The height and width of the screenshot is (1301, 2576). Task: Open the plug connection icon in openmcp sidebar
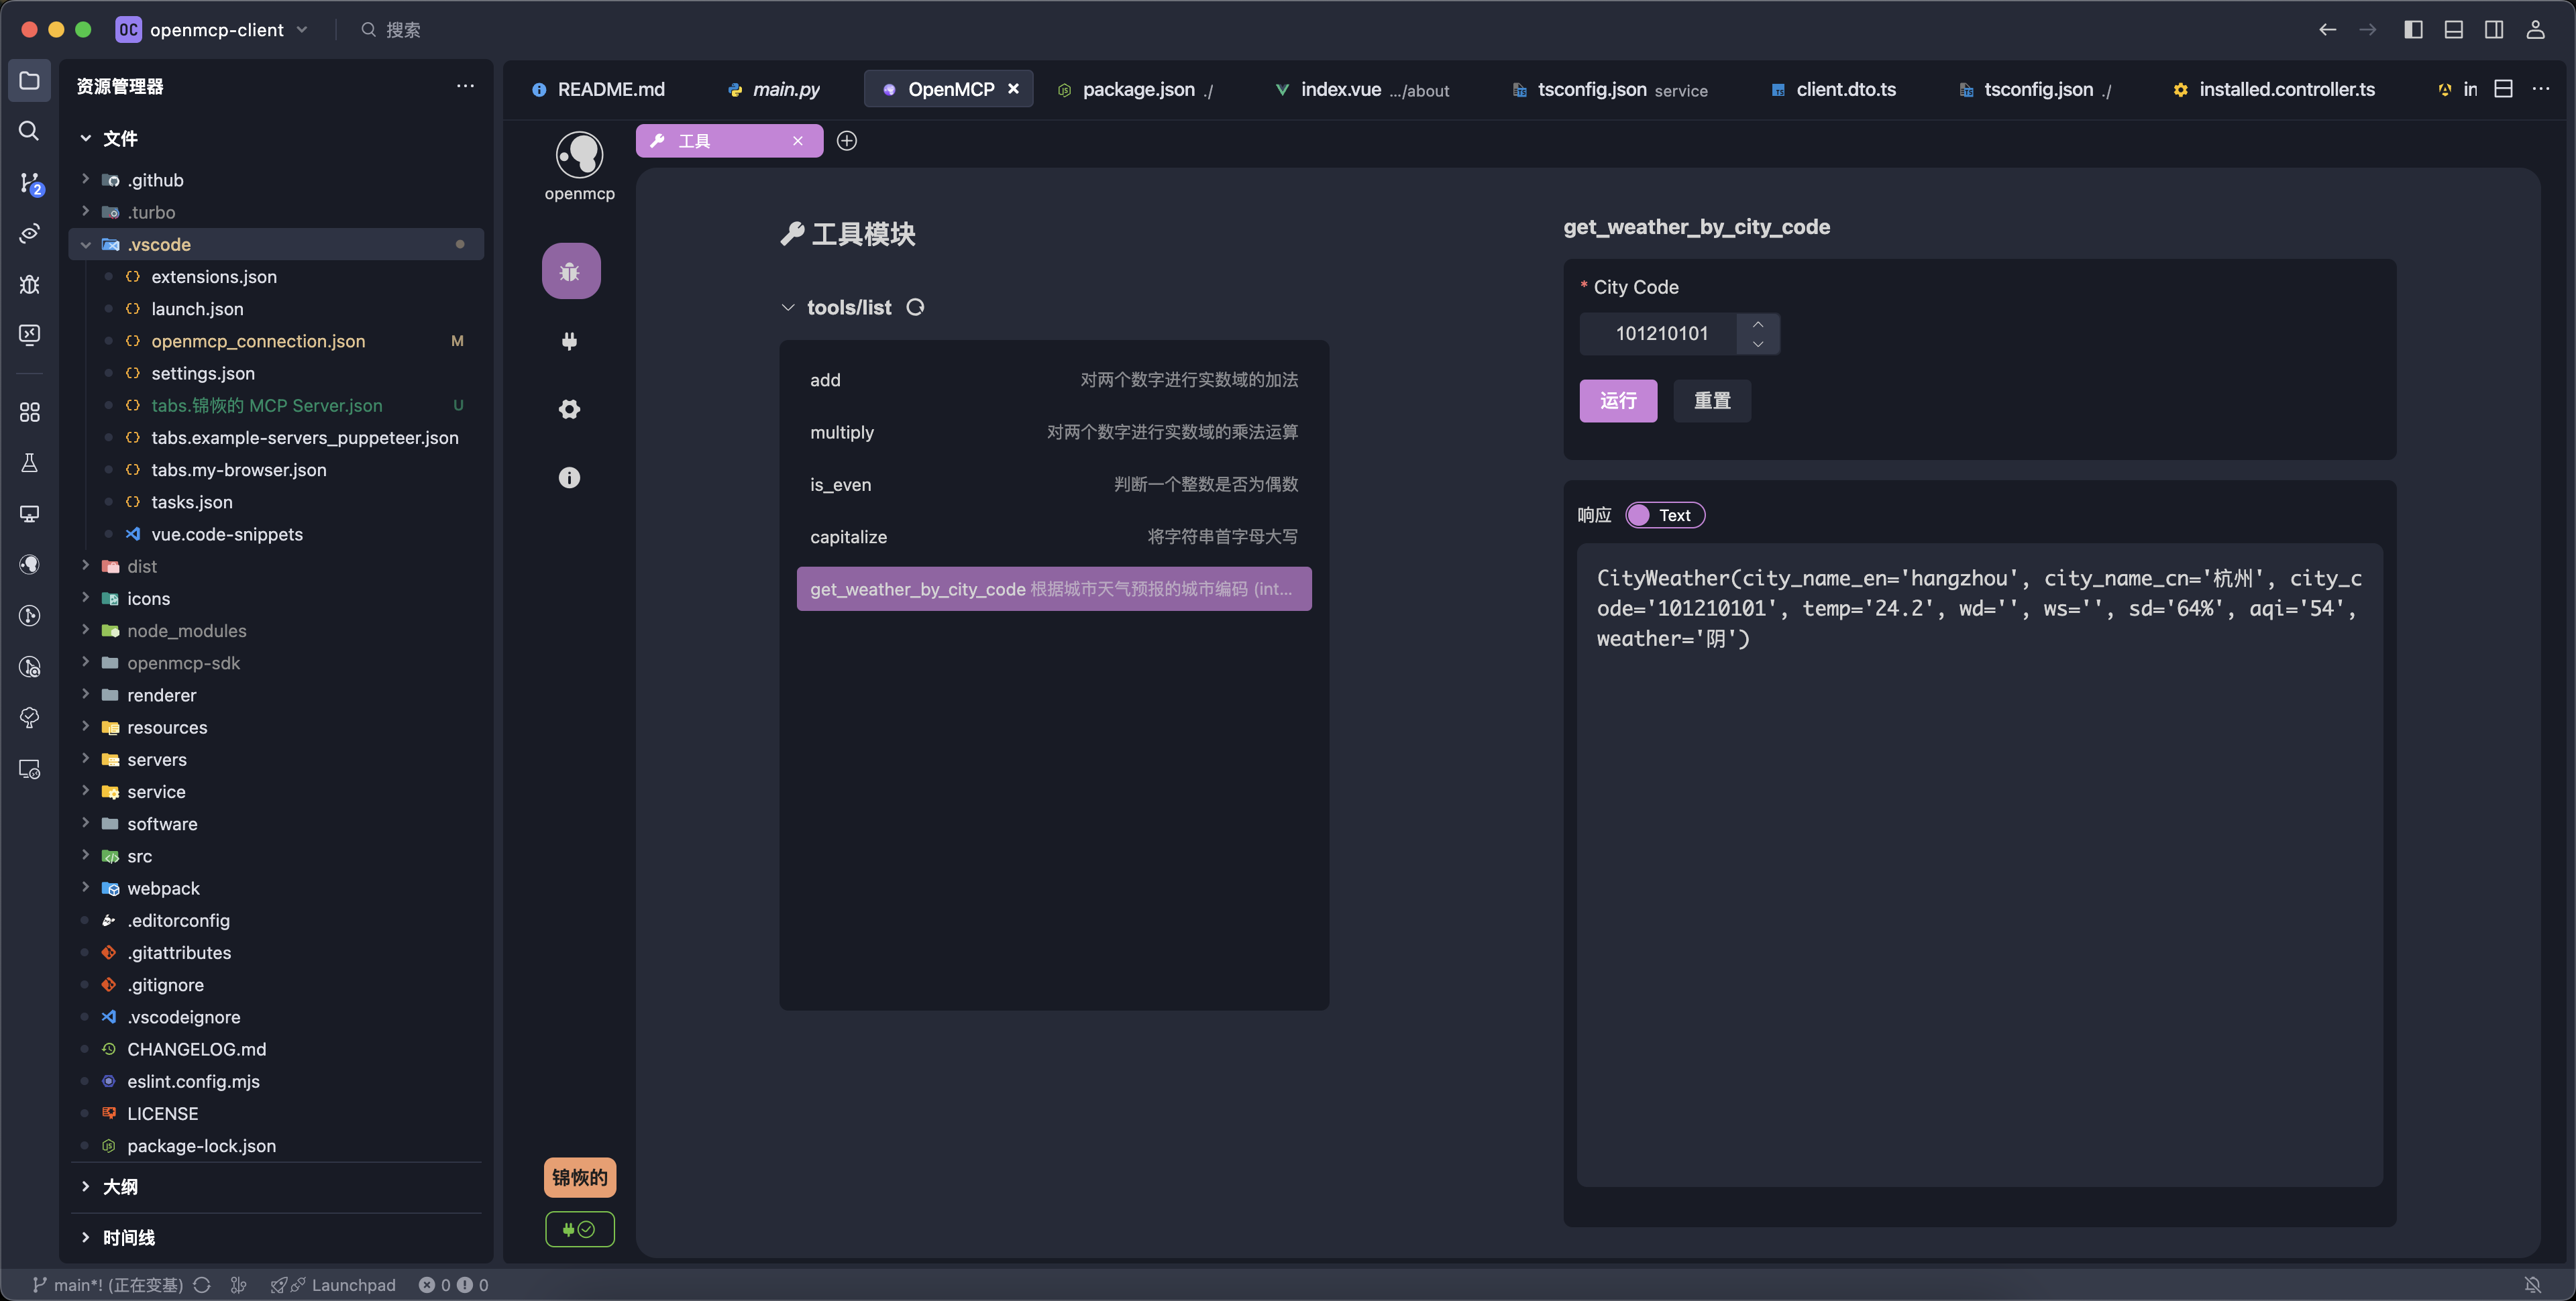pyautogui.click(x=569, y=340)
